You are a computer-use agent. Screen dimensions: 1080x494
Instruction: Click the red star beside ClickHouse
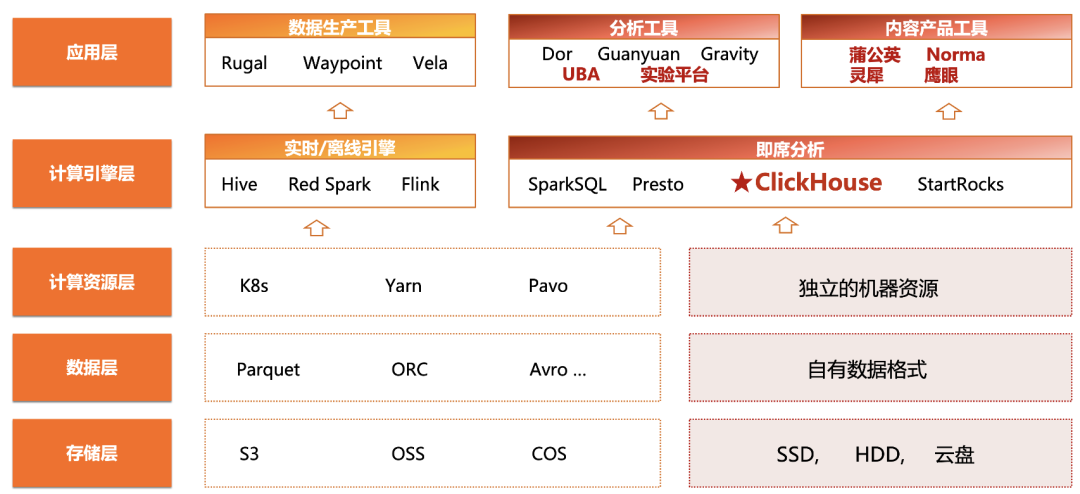[x=741, y=183]
